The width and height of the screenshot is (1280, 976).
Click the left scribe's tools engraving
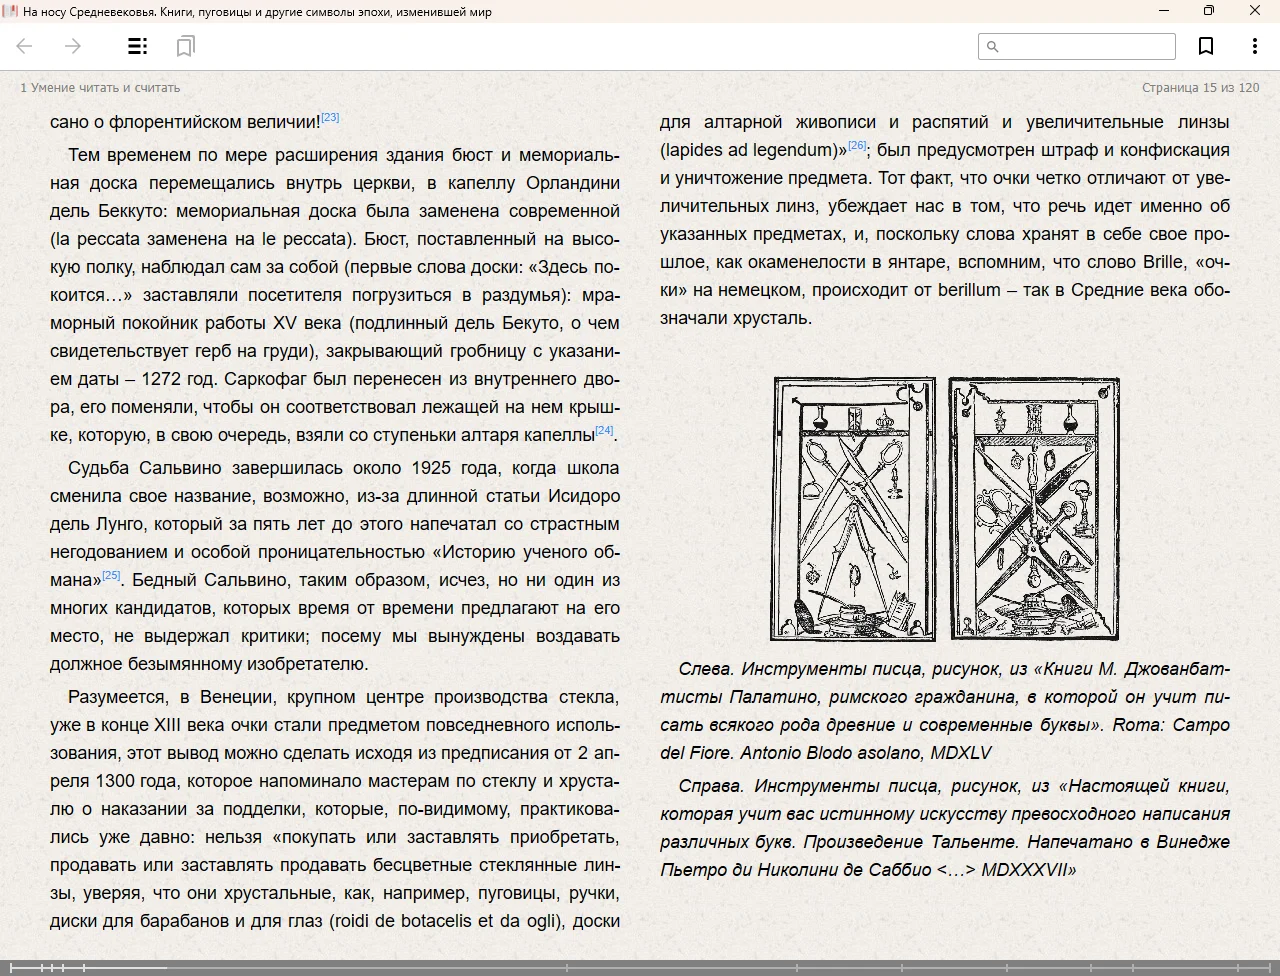tap(853, 509)
